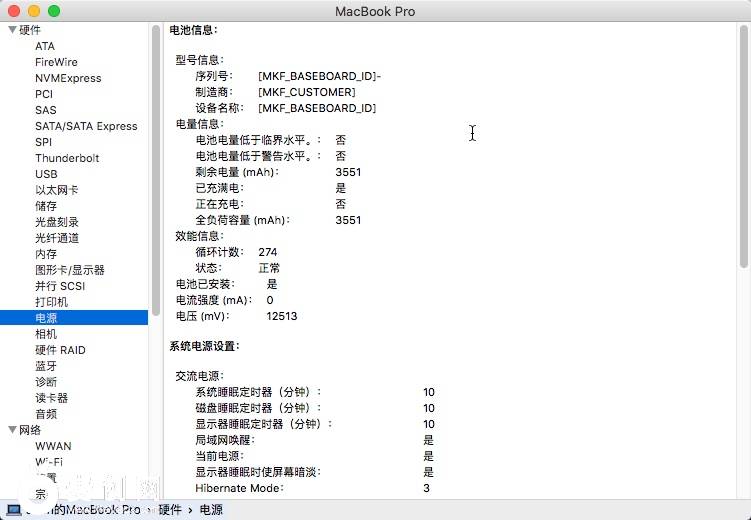Select 以太网卡 in the sidebar
Image resolution: width=751 pixels, height=520 pixels.
pos(56,190)
